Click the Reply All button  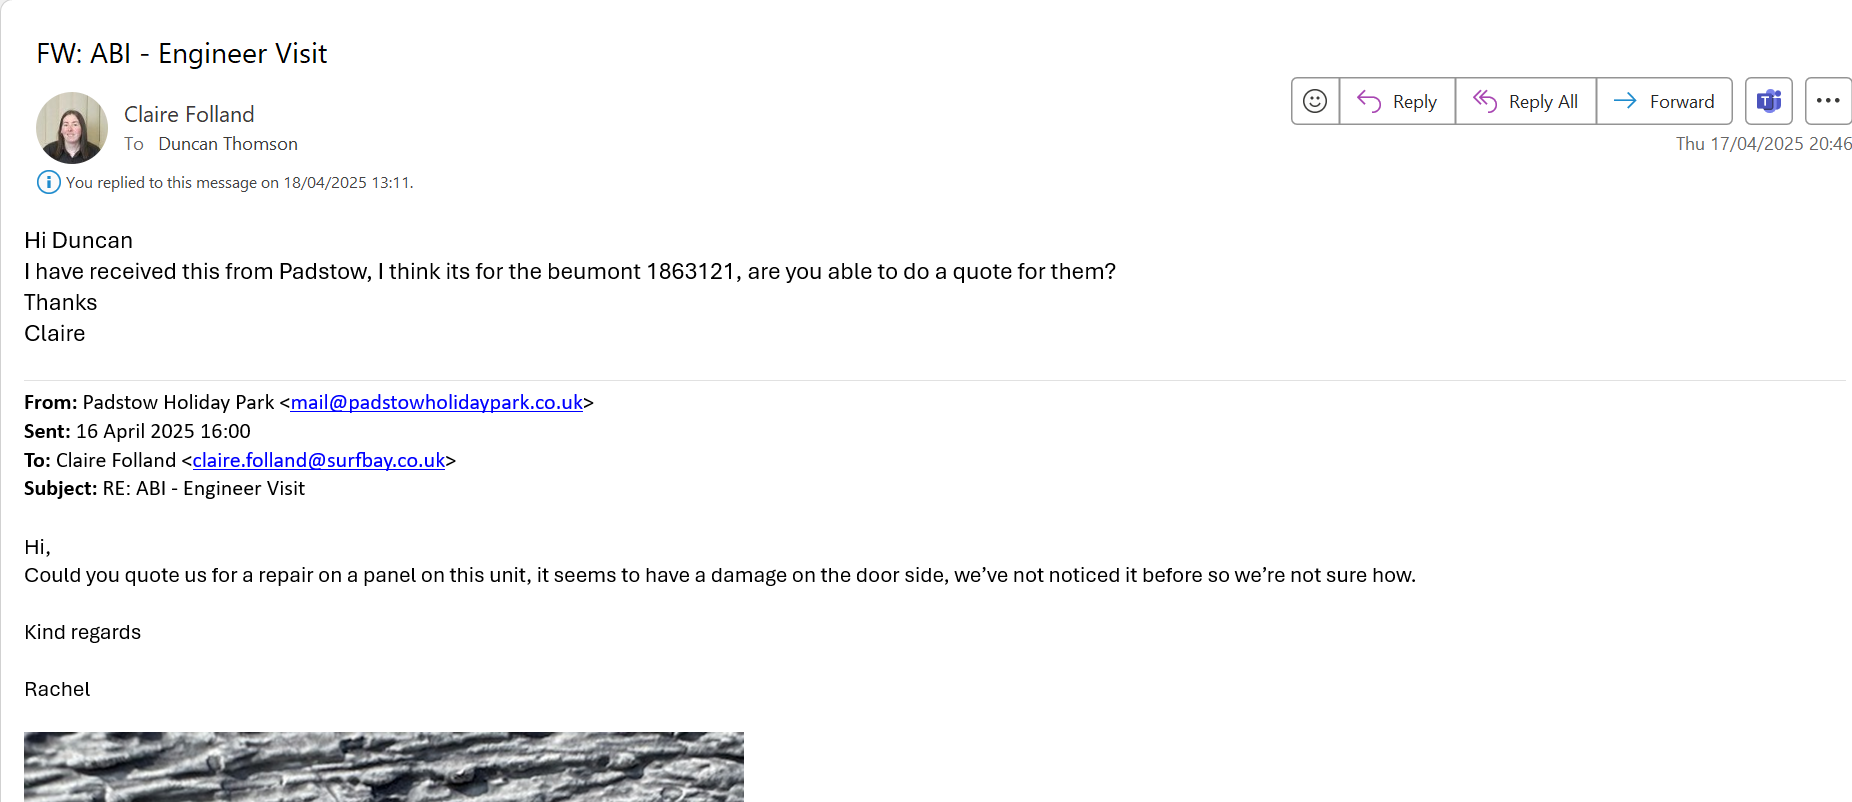(x=1526, y=101)
